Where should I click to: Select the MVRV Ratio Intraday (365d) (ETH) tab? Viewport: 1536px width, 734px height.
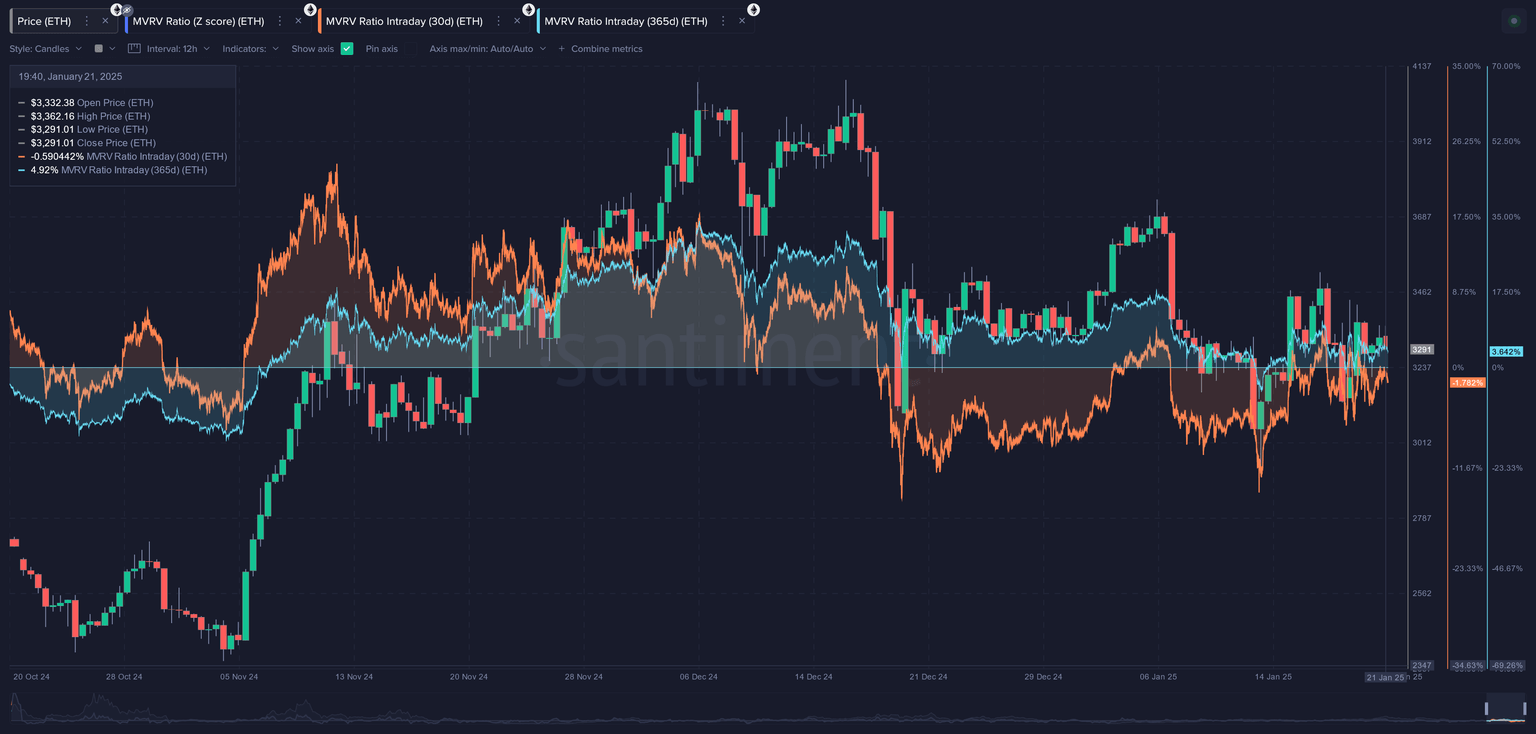pos(625,21)
